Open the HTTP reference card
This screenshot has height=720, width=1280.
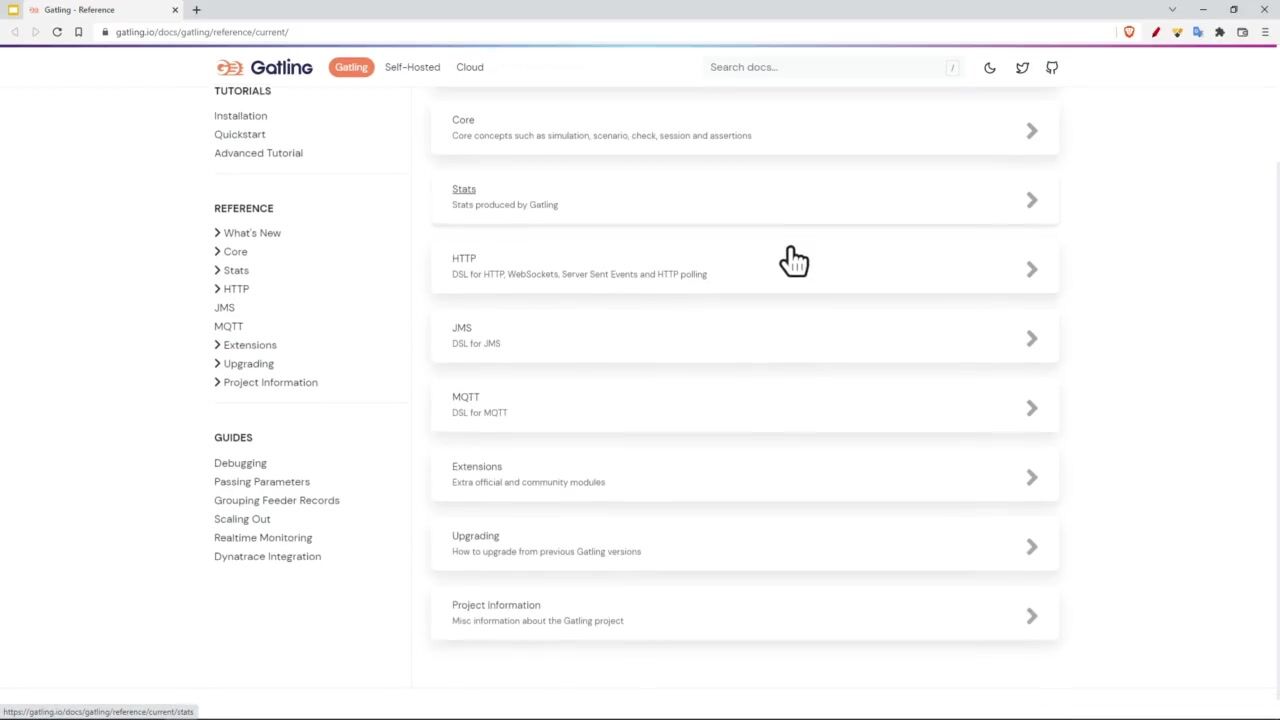click(744, 266)
